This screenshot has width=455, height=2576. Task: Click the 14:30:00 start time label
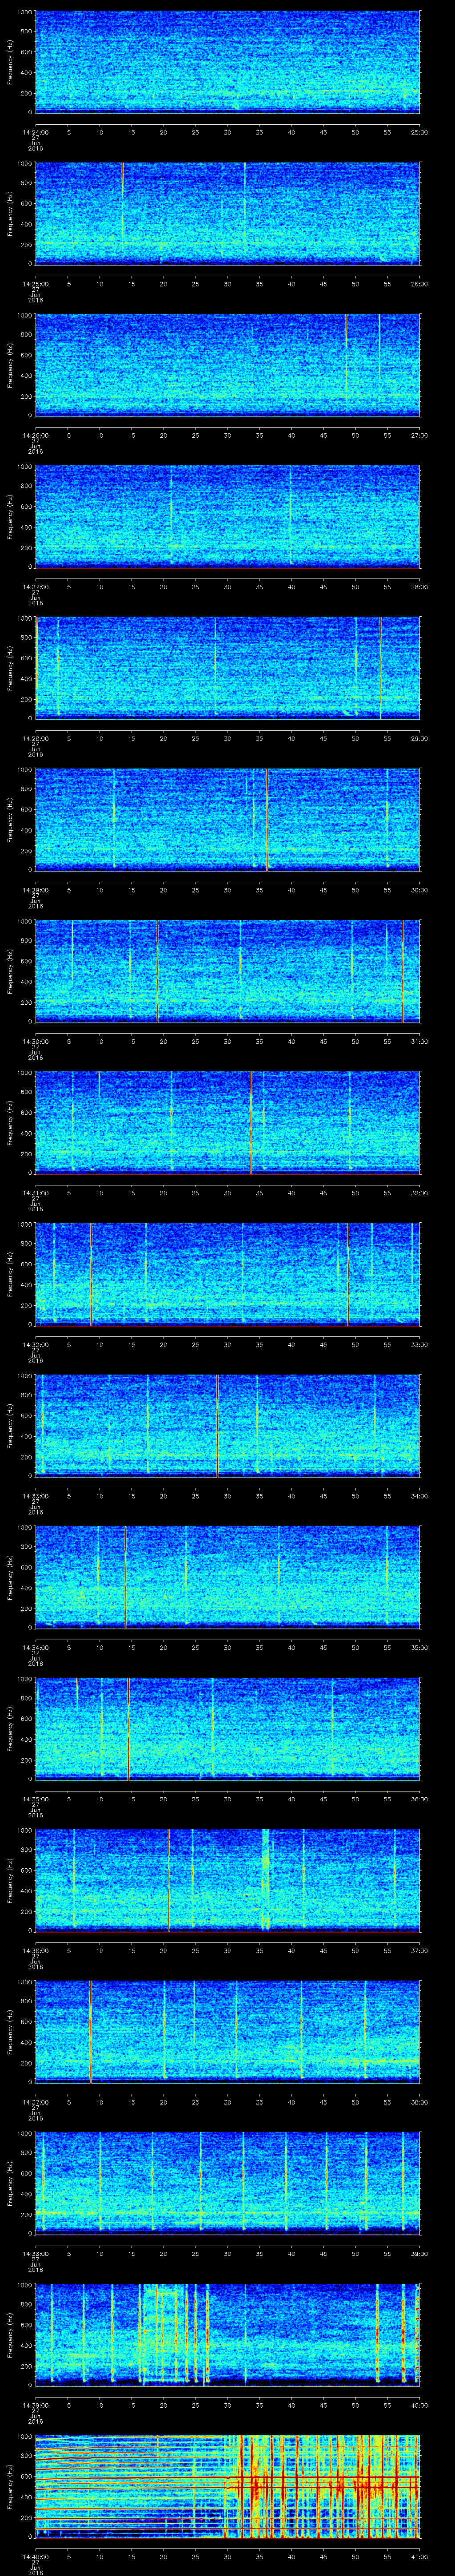(x=35, y=1041)
